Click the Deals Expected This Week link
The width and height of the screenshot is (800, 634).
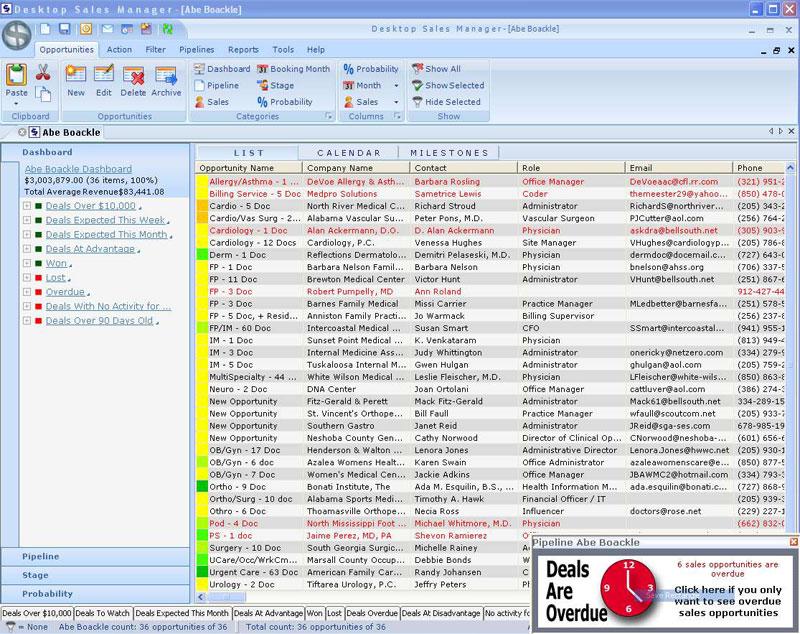[x=105, y=220]
